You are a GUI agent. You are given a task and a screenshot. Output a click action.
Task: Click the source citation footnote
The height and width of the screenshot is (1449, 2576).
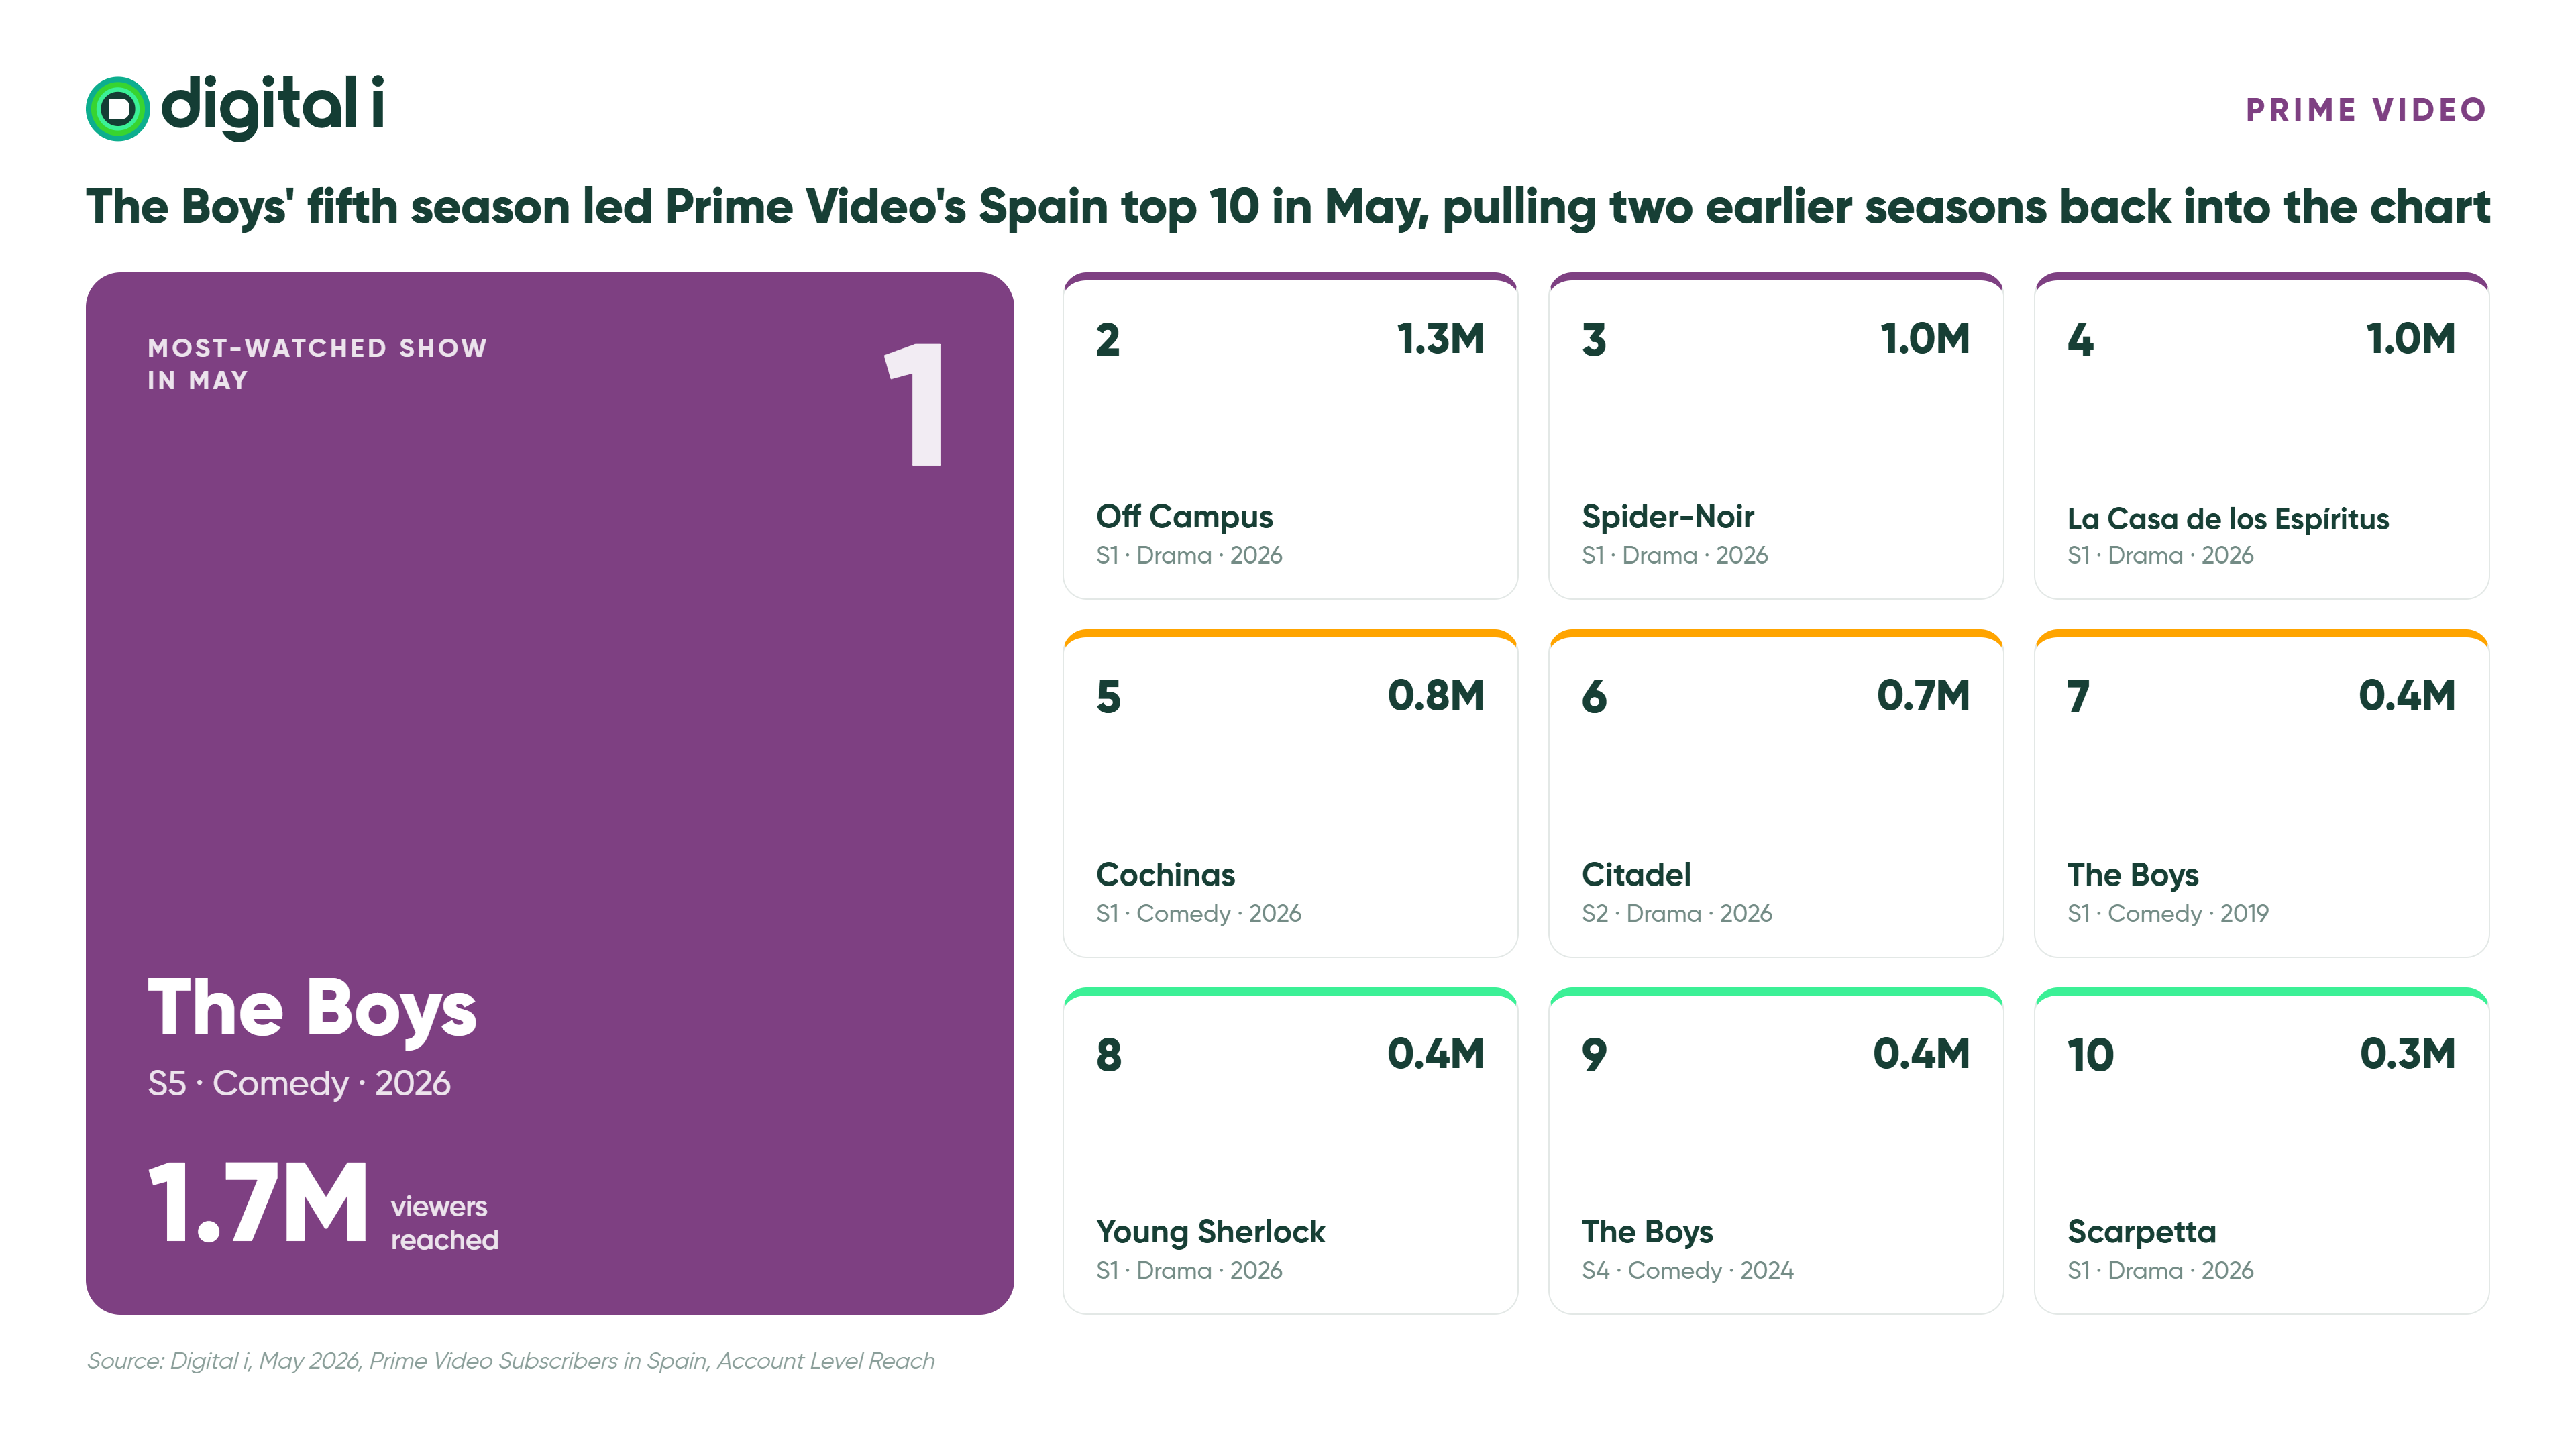click(511, 1361)
